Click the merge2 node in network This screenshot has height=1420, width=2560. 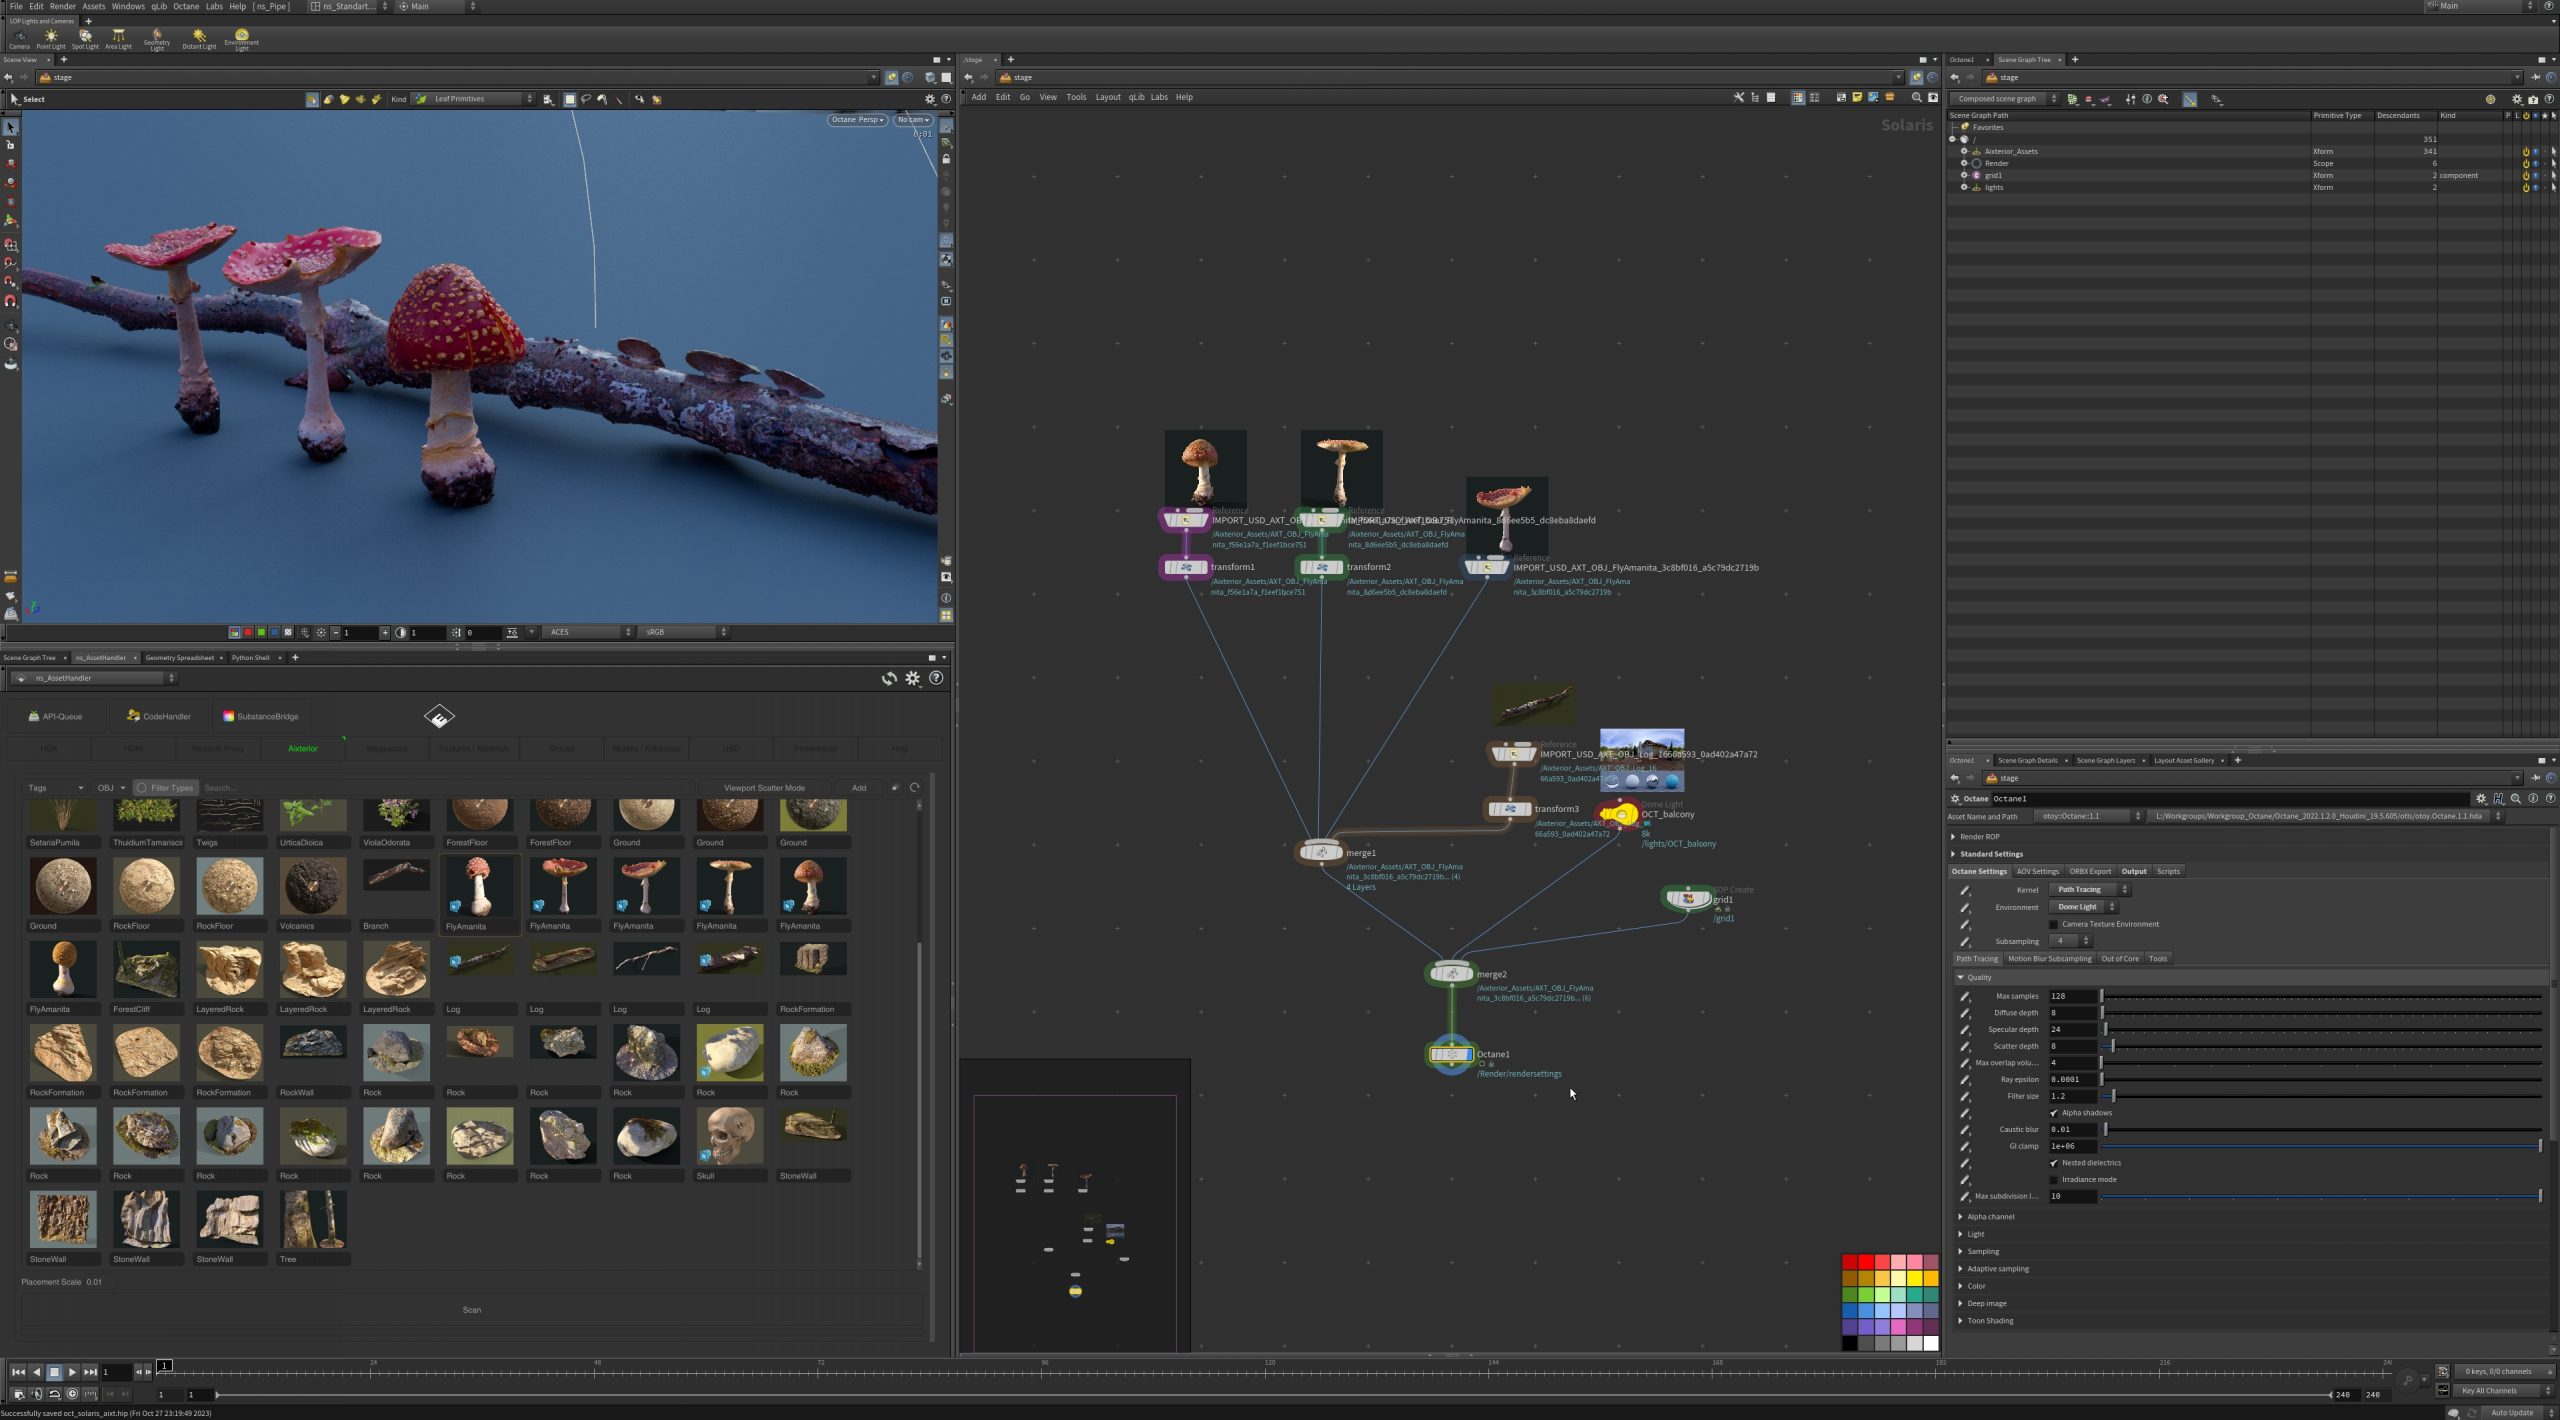pos(1450,973)
